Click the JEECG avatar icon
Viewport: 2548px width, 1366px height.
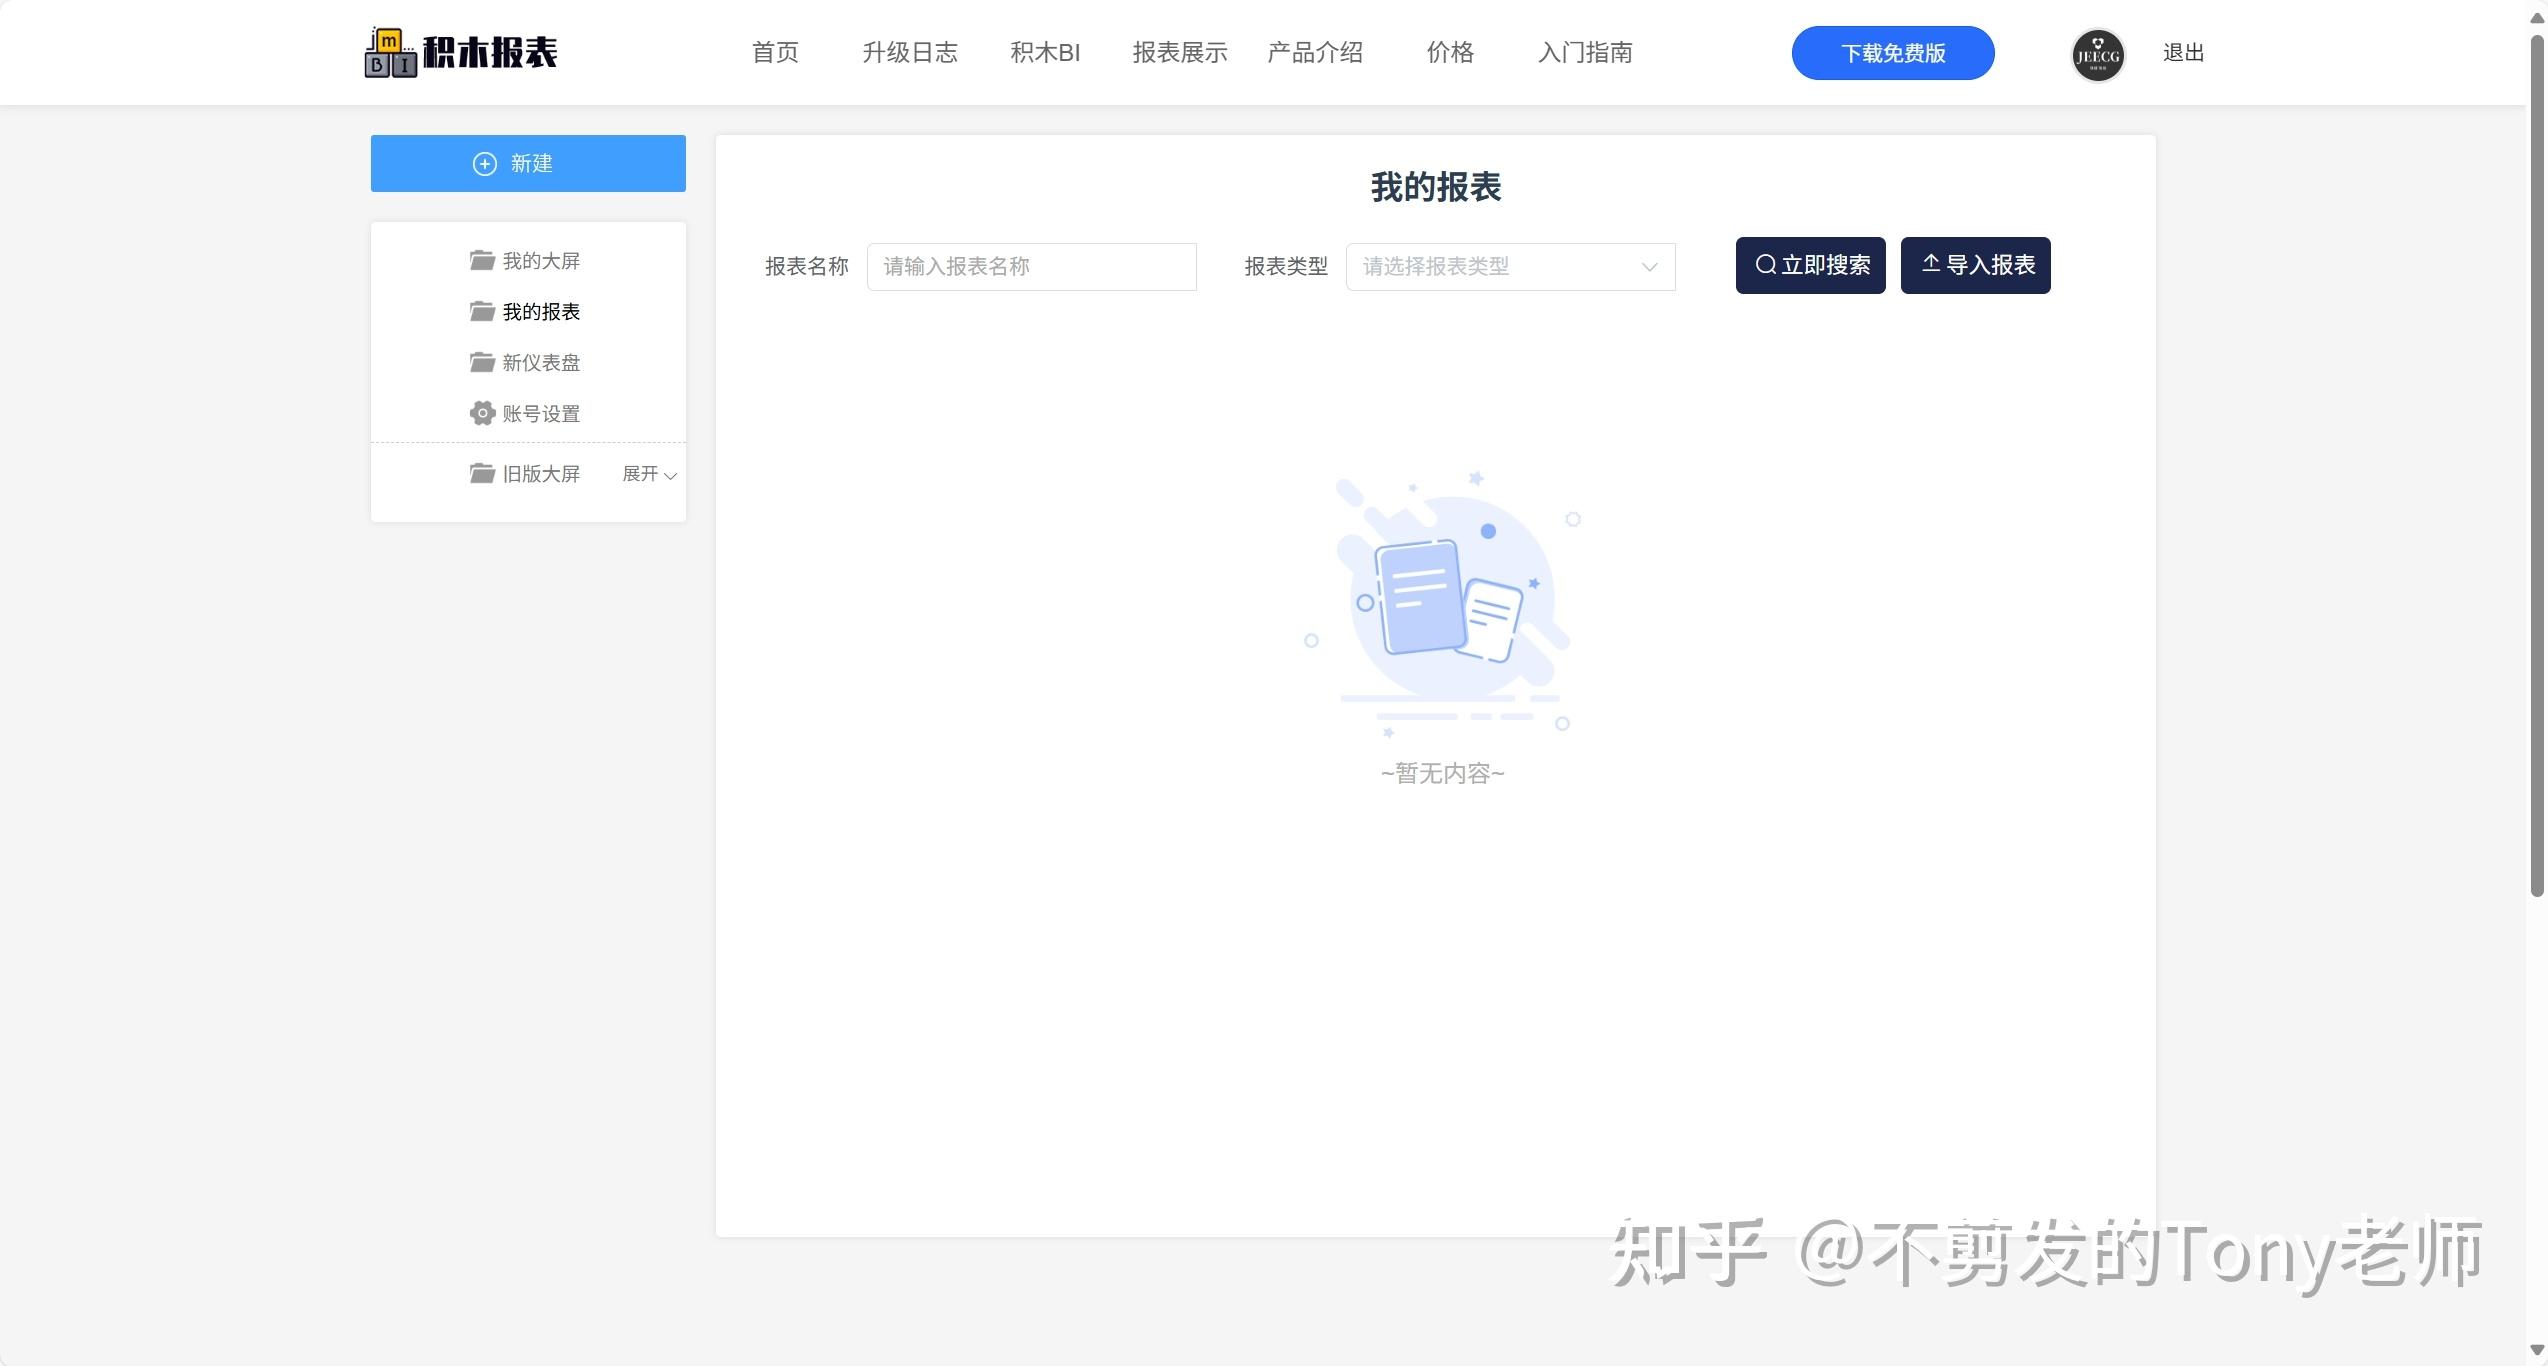pyautogui.click(x=2097, y=55)
